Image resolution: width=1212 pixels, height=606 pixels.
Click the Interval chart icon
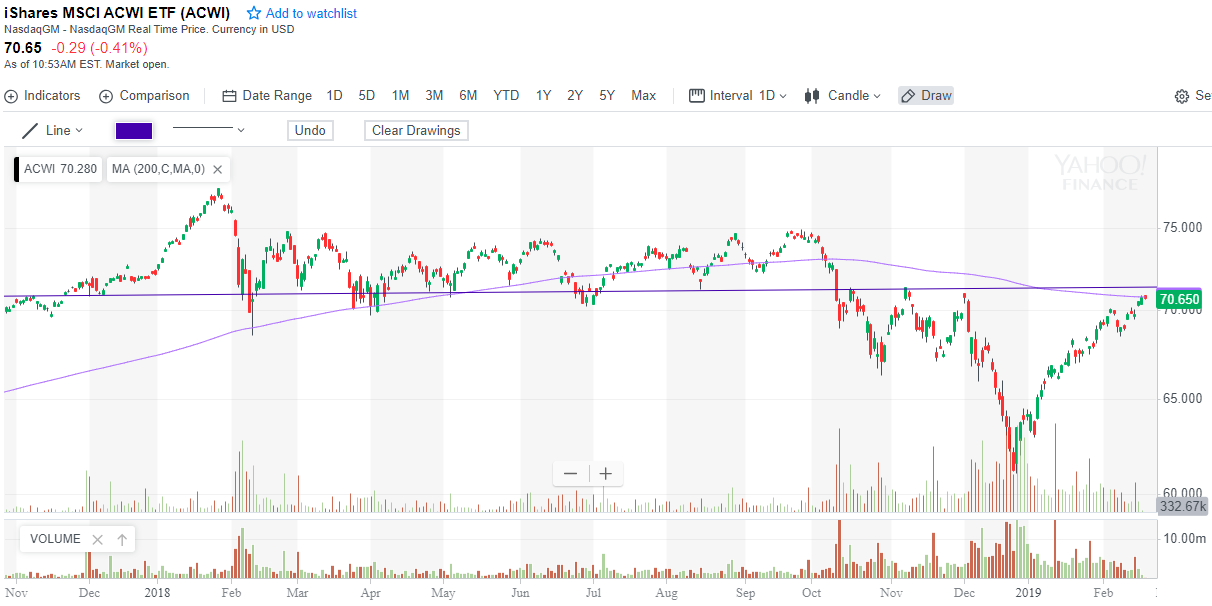(x=696, y=96)
